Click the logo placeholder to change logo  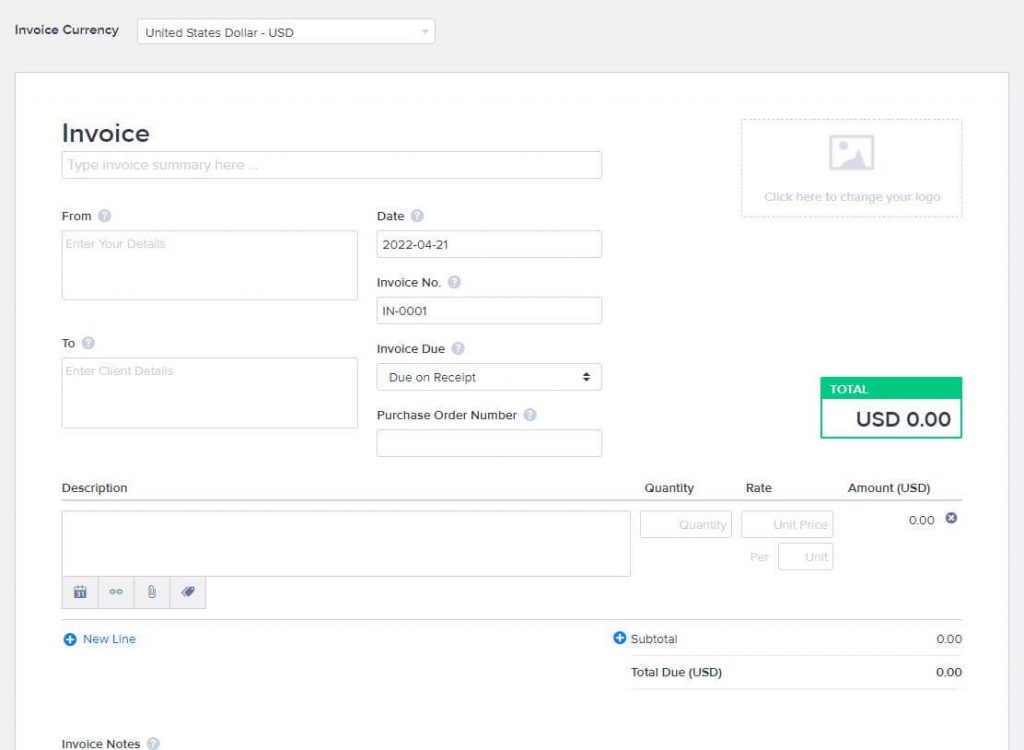[851, 168]
